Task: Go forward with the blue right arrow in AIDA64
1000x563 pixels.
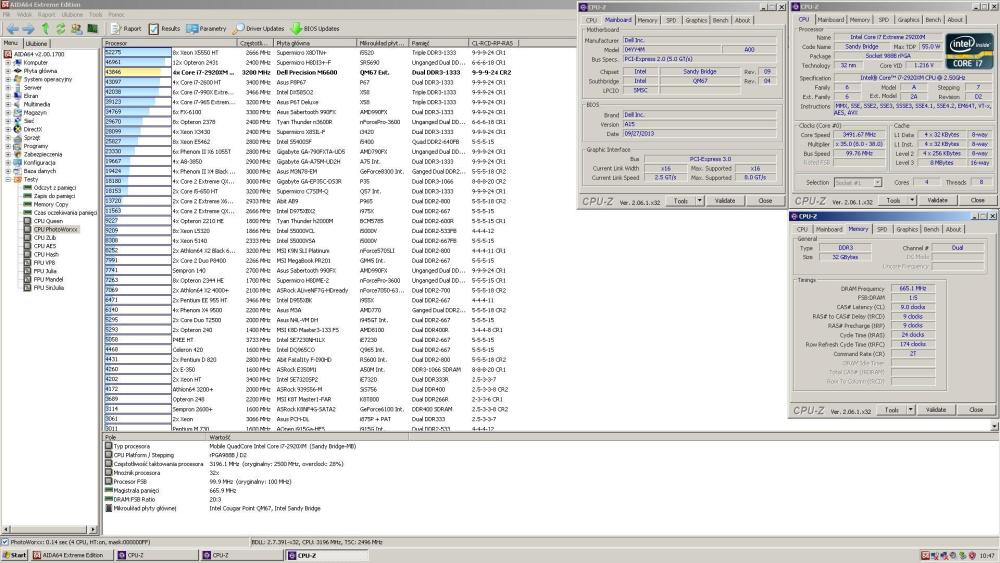Action: tap(29, 29)
